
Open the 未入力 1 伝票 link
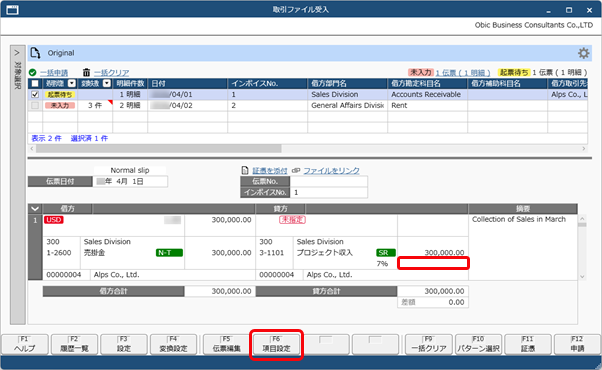[463, 72]
